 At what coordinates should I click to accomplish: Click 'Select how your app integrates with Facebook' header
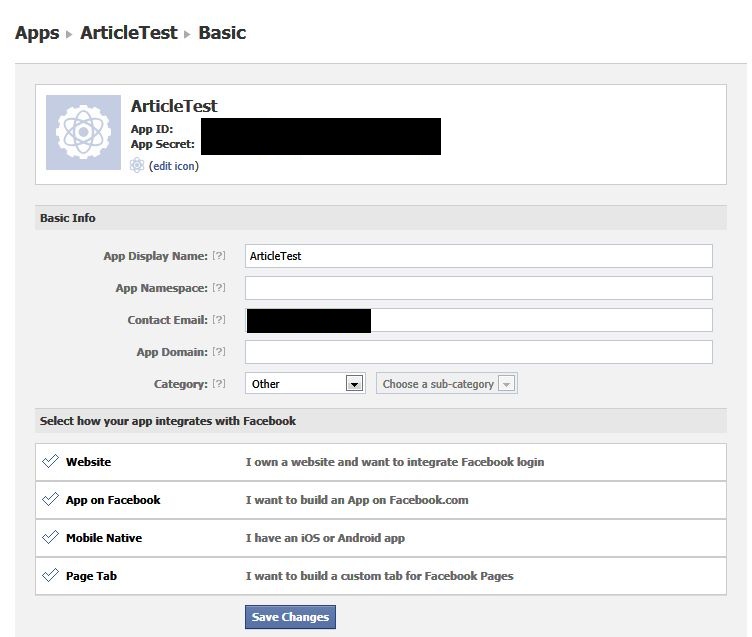coord(381,421)
